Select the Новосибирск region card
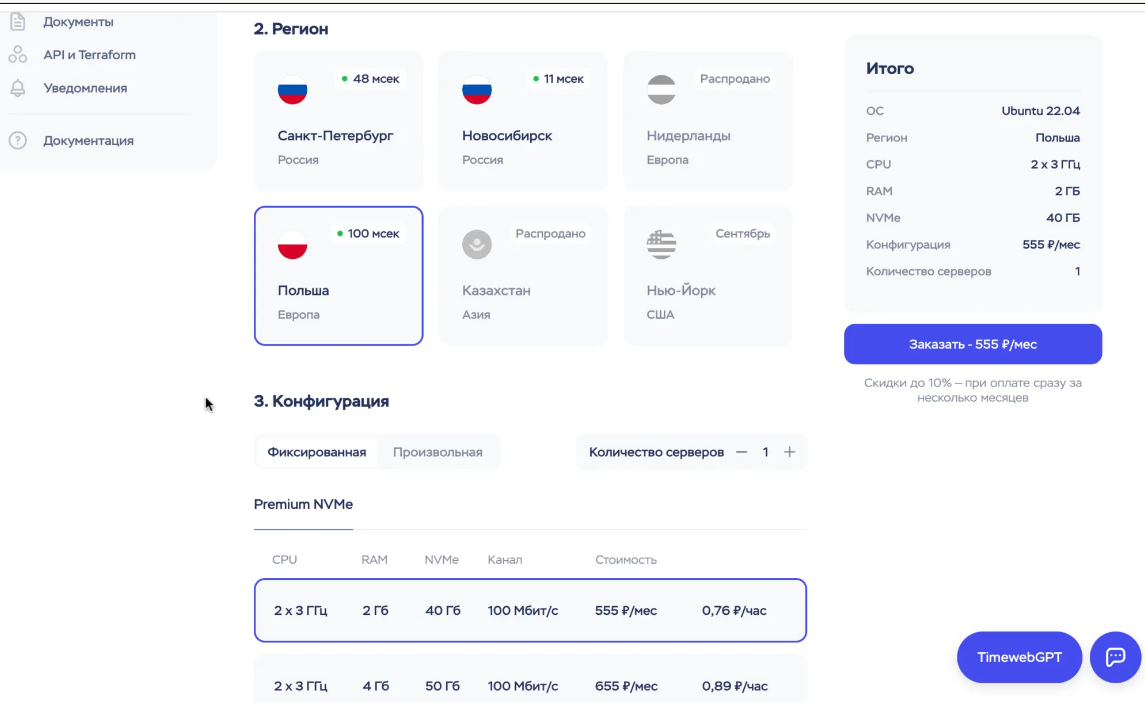The image size is (1145, 703). (x=522, y=120)
